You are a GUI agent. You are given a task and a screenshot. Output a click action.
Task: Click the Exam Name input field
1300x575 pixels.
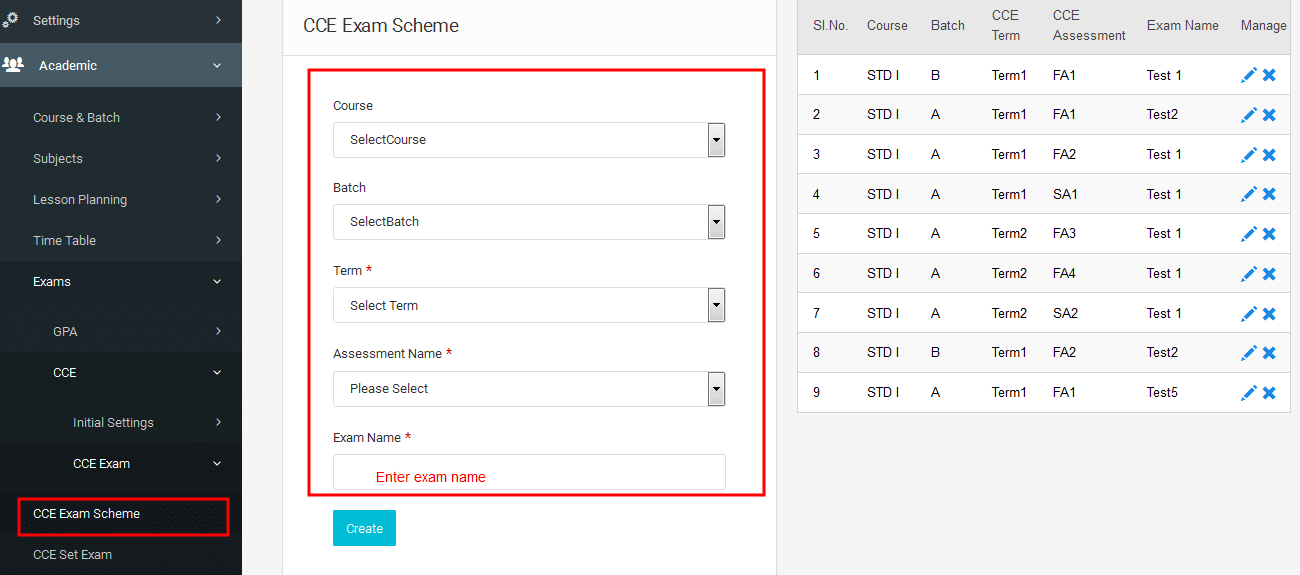pyautogui.click(x=529, y=473)
